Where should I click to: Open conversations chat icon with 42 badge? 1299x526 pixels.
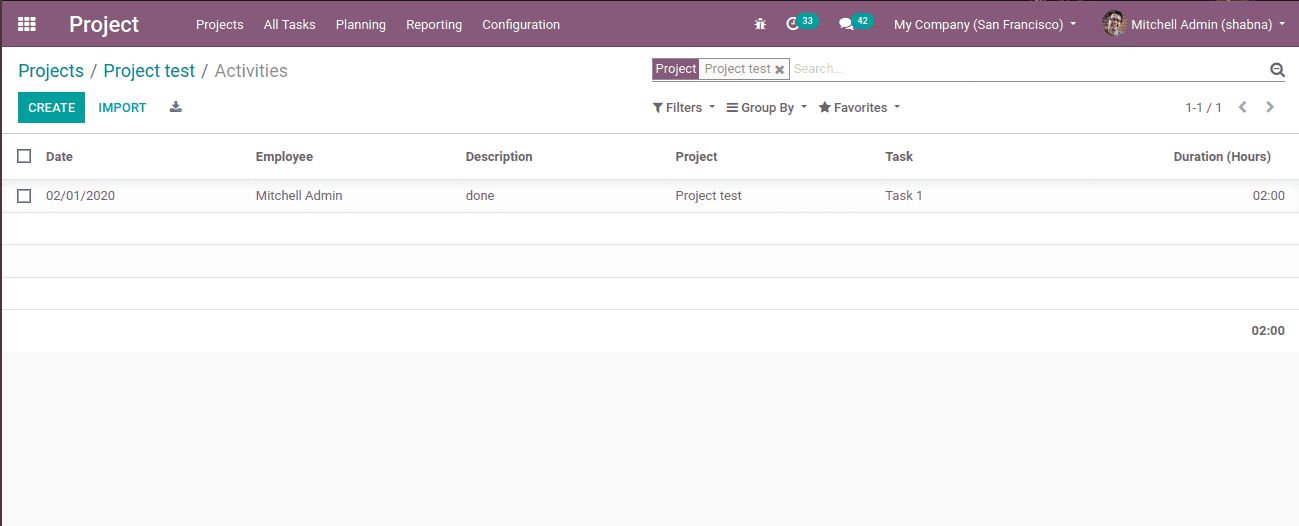point(855,22)
